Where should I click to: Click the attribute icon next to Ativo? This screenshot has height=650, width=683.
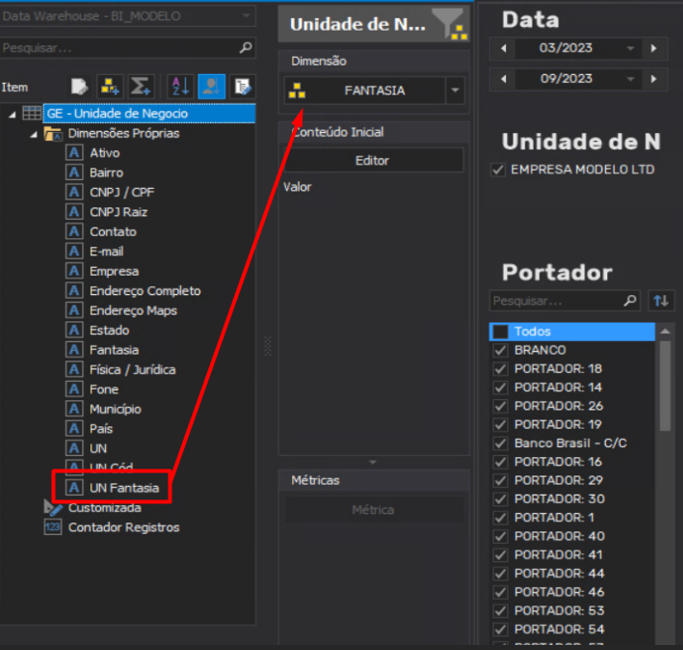coord(74,153)
